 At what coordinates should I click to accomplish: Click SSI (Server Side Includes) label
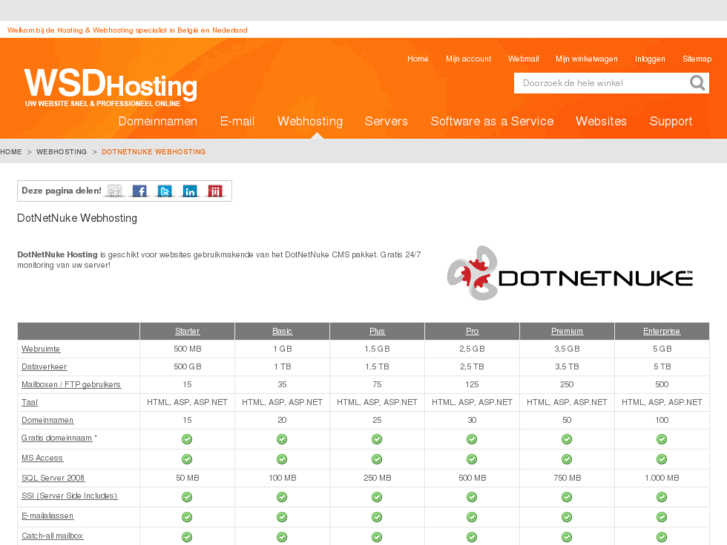point(69,496)
